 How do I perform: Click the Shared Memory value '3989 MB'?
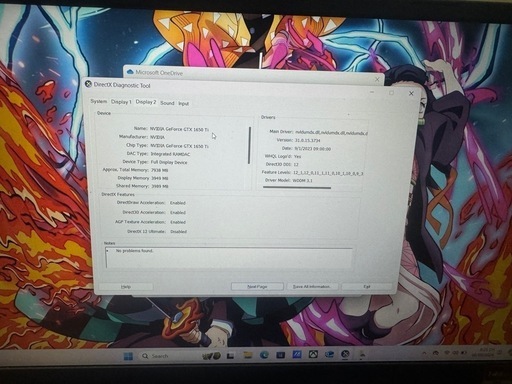(160, 186)
